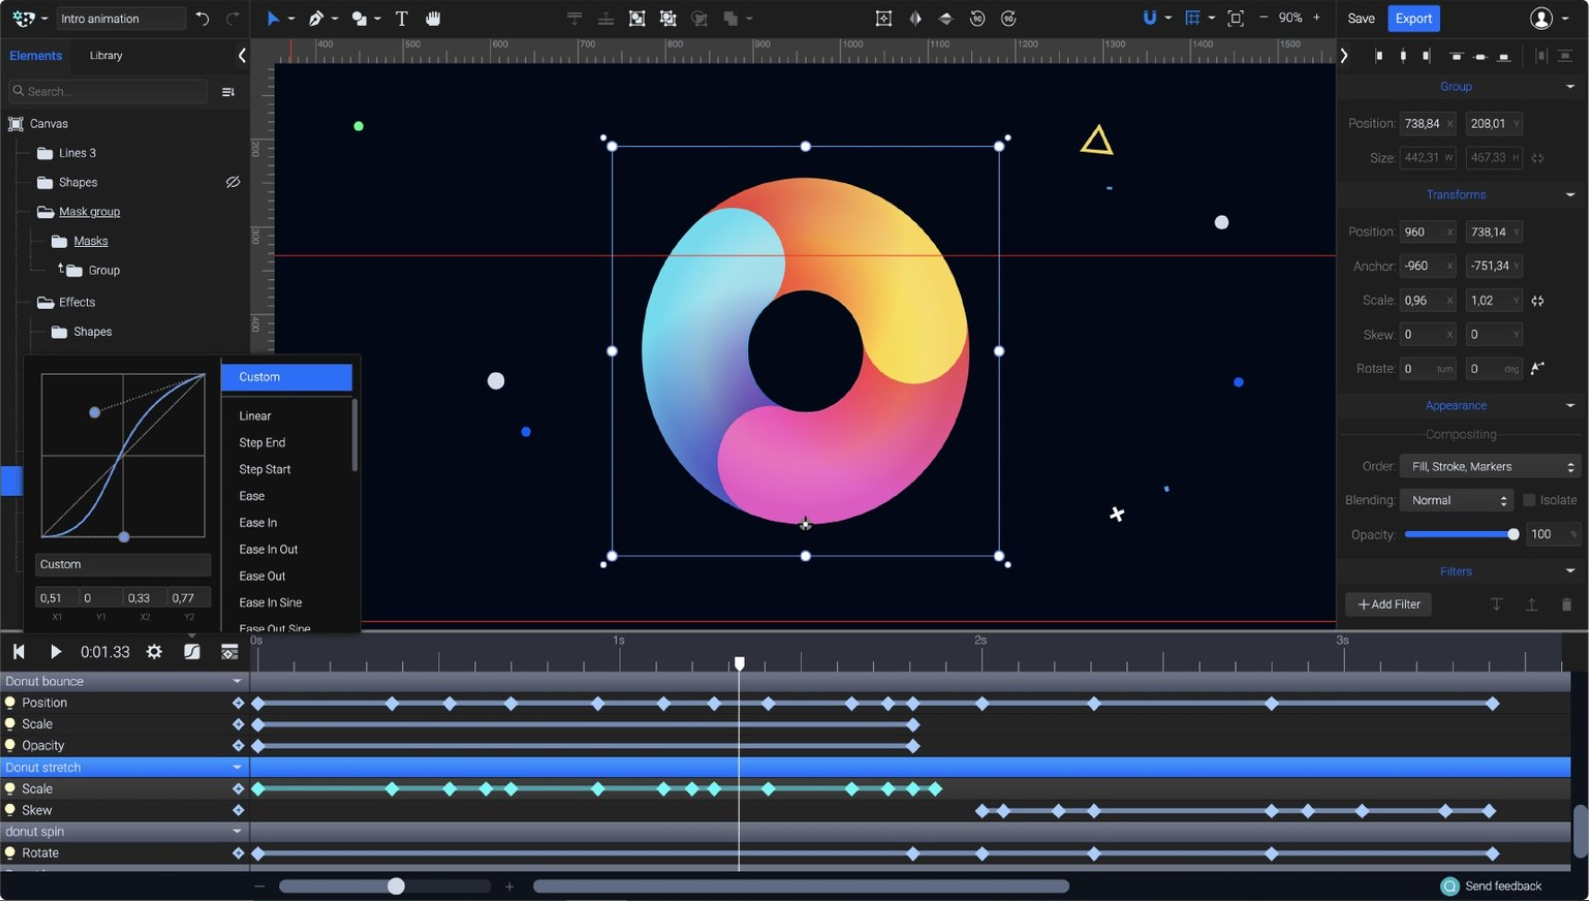Screen dimensions: 1589x901
Task: Toggle visibility of the Shapes layer
Action: [x=233, y=182]
